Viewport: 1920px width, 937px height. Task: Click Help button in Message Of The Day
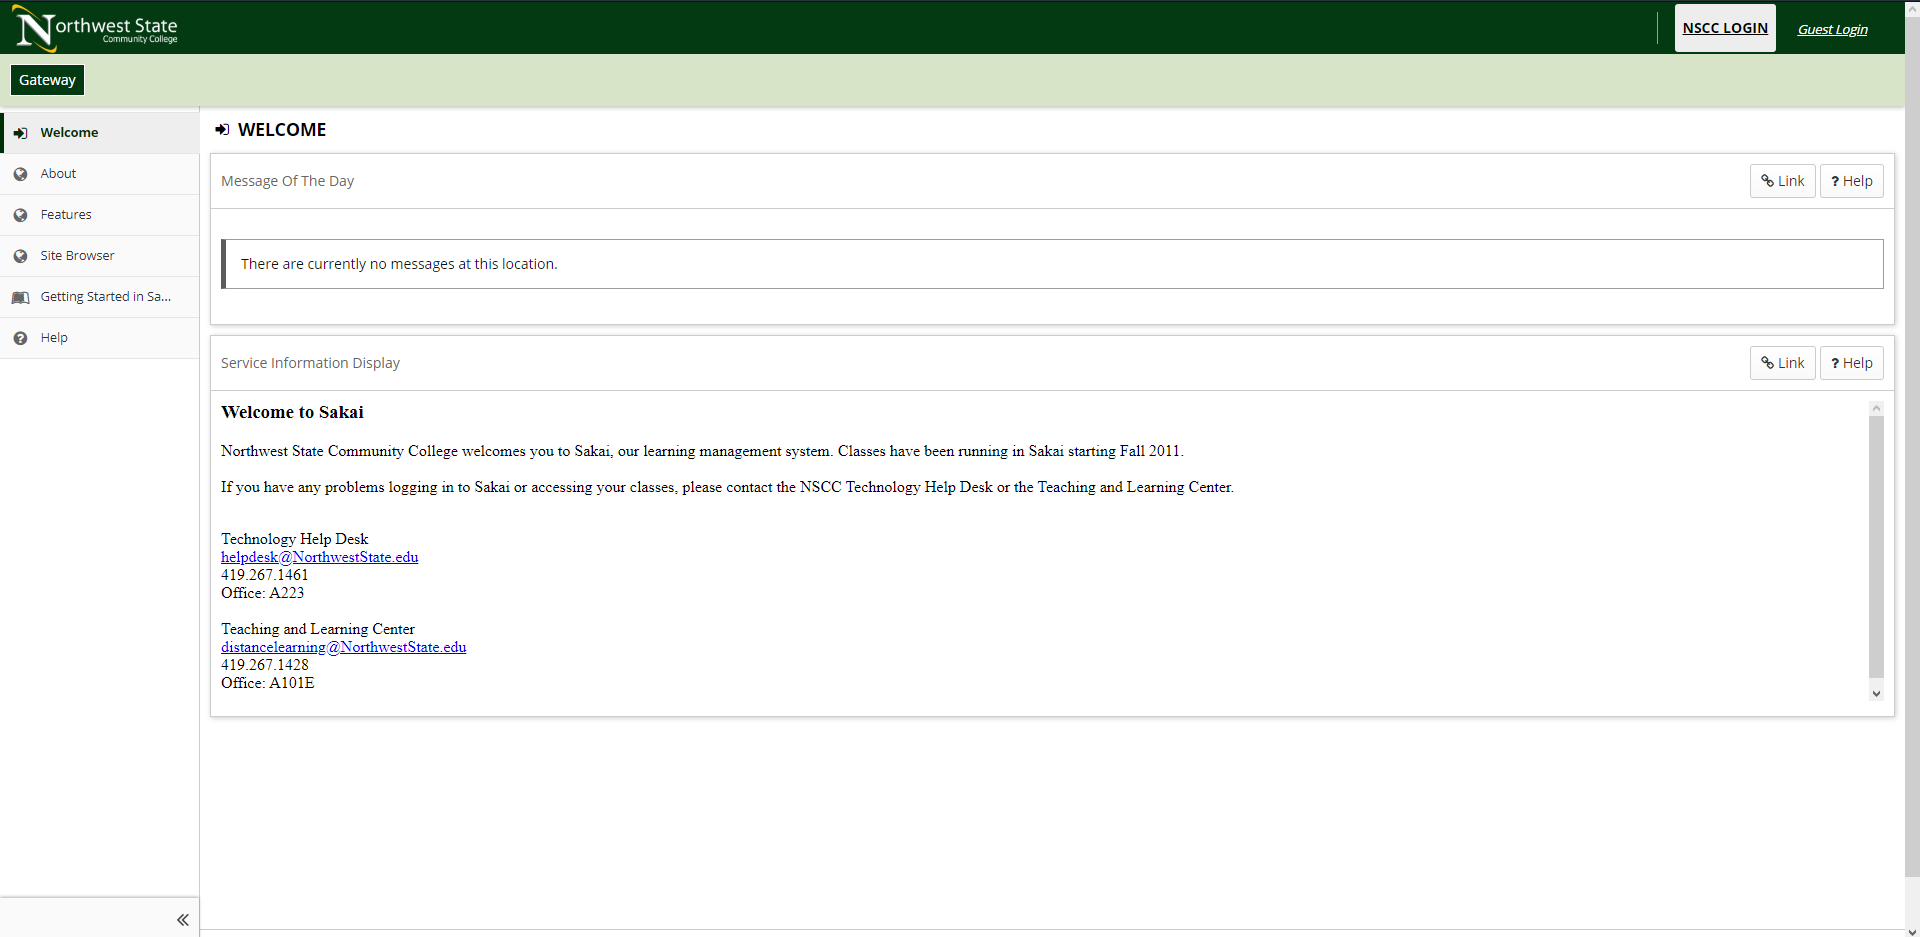(1851, 181)
